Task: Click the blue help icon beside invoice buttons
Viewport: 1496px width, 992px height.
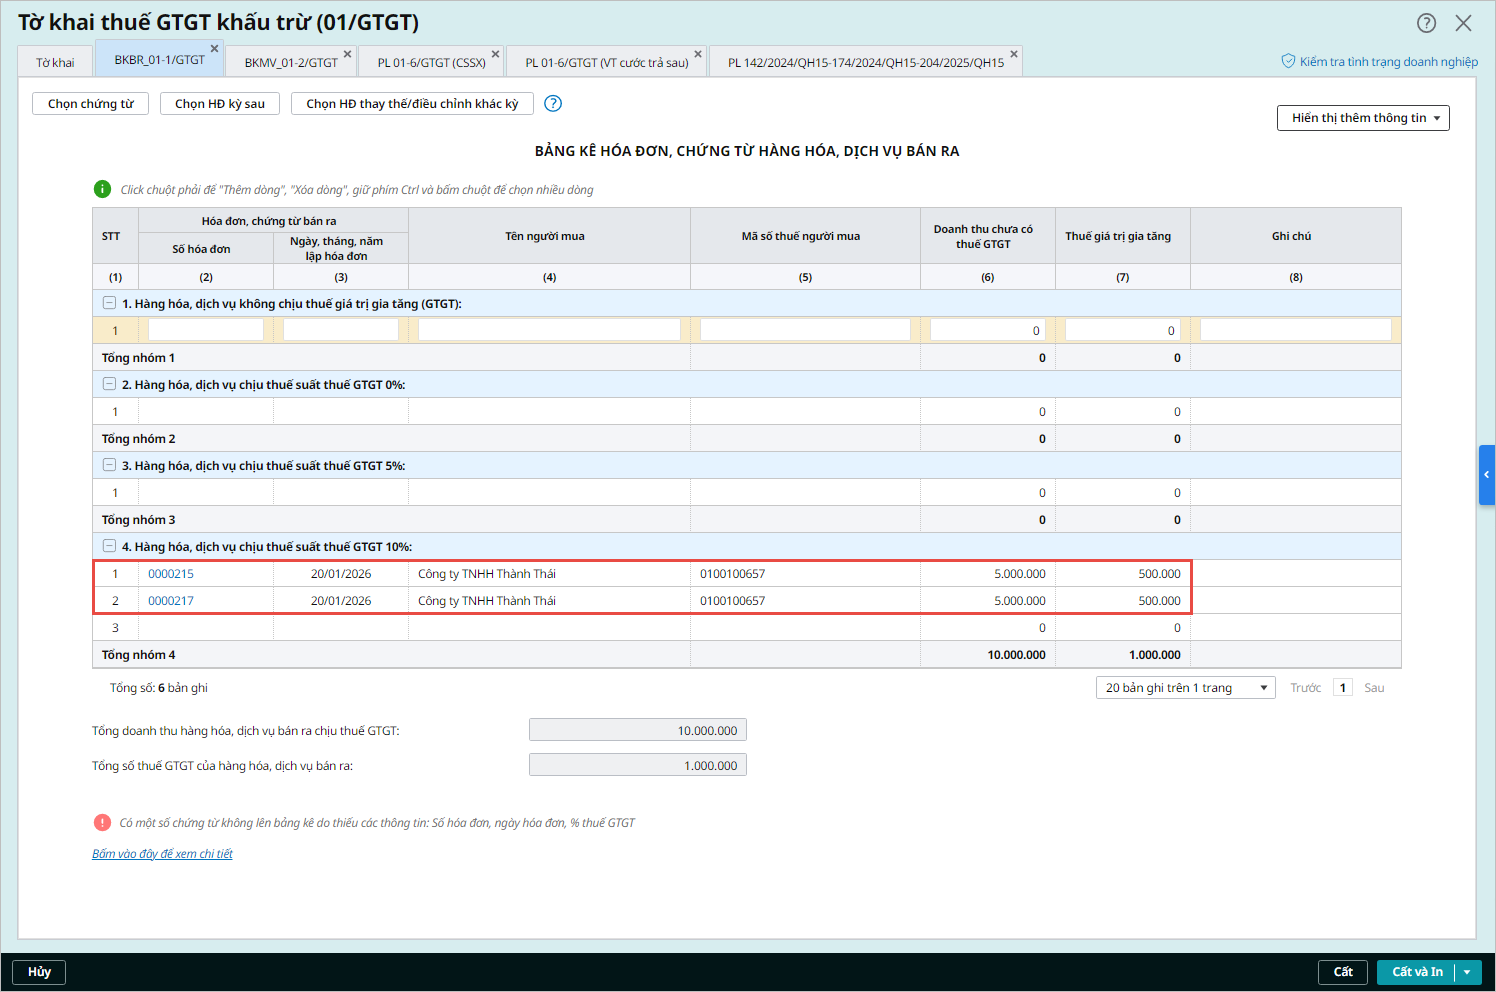Action: 553,103
